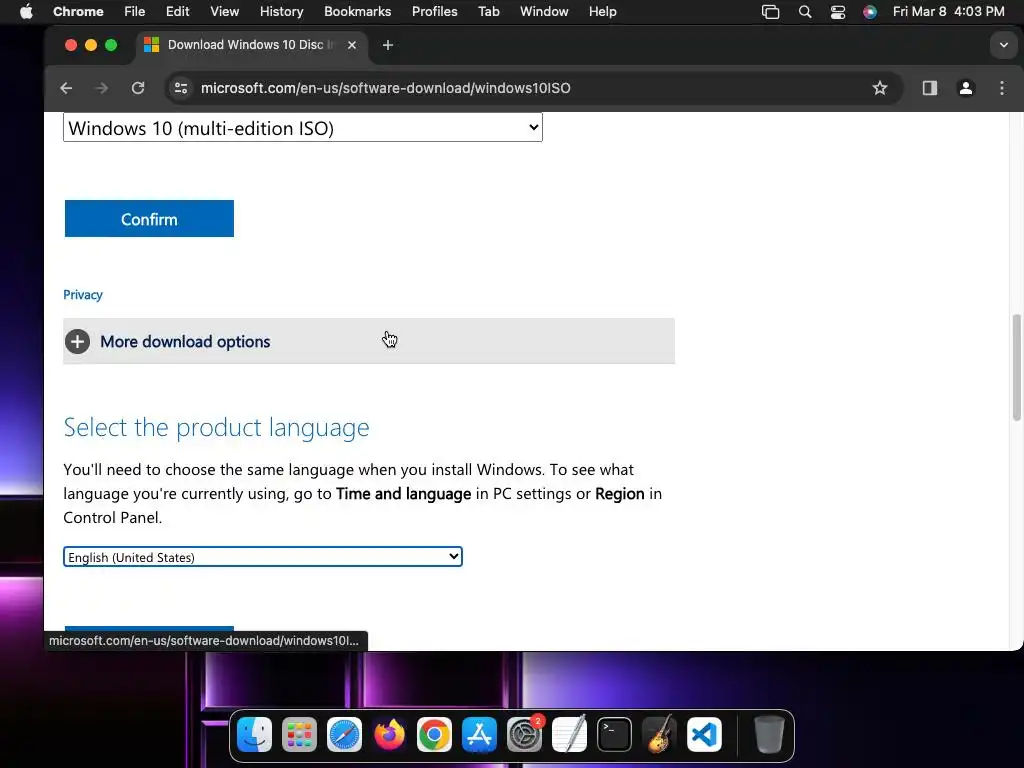The width and height of the screenshot is (1024, 768).
Task: Open the Edit menu
Action: pyautogui.click(x=177, y=12)
